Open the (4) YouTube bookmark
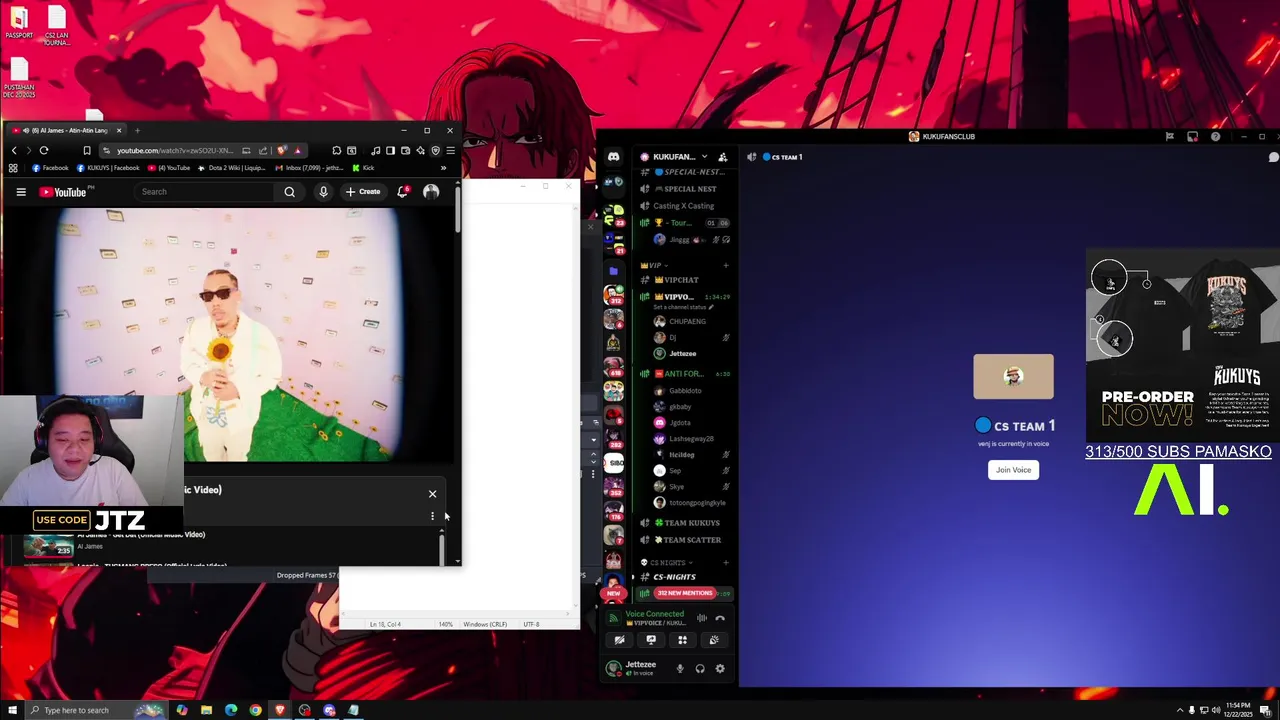The height and width of the screenshot is (720, 1280). tap(169, 168)
